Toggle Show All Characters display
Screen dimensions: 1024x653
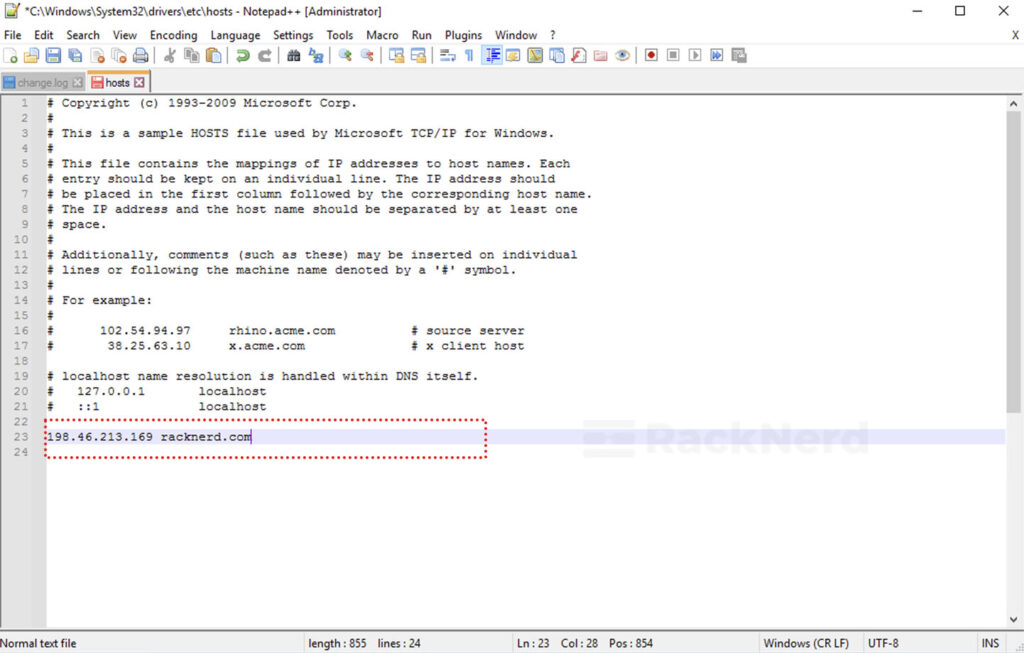coord(471,55)
